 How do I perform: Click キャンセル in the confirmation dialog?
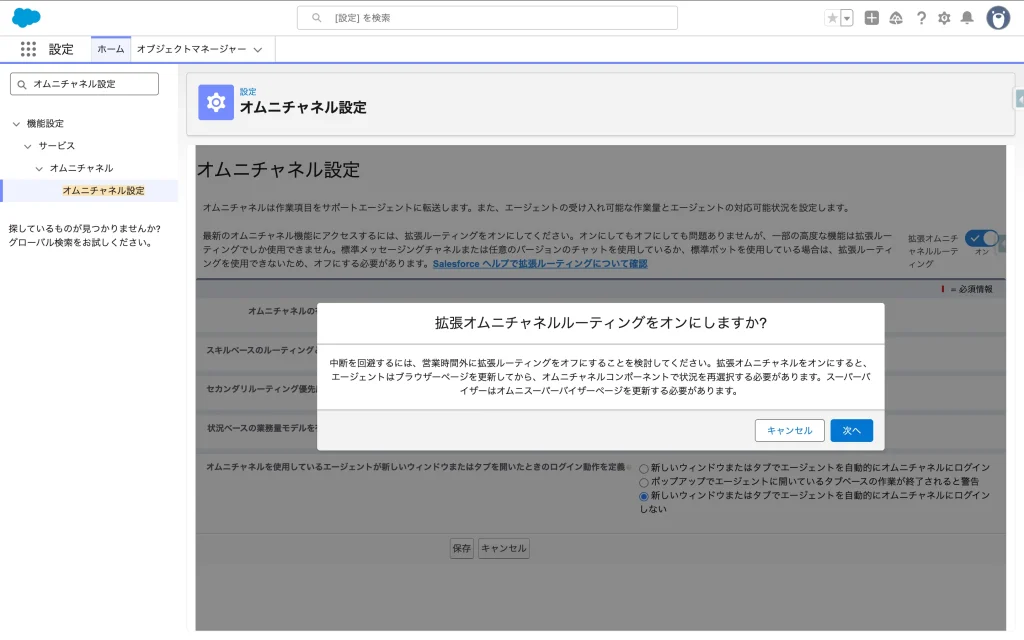point(789,430)
